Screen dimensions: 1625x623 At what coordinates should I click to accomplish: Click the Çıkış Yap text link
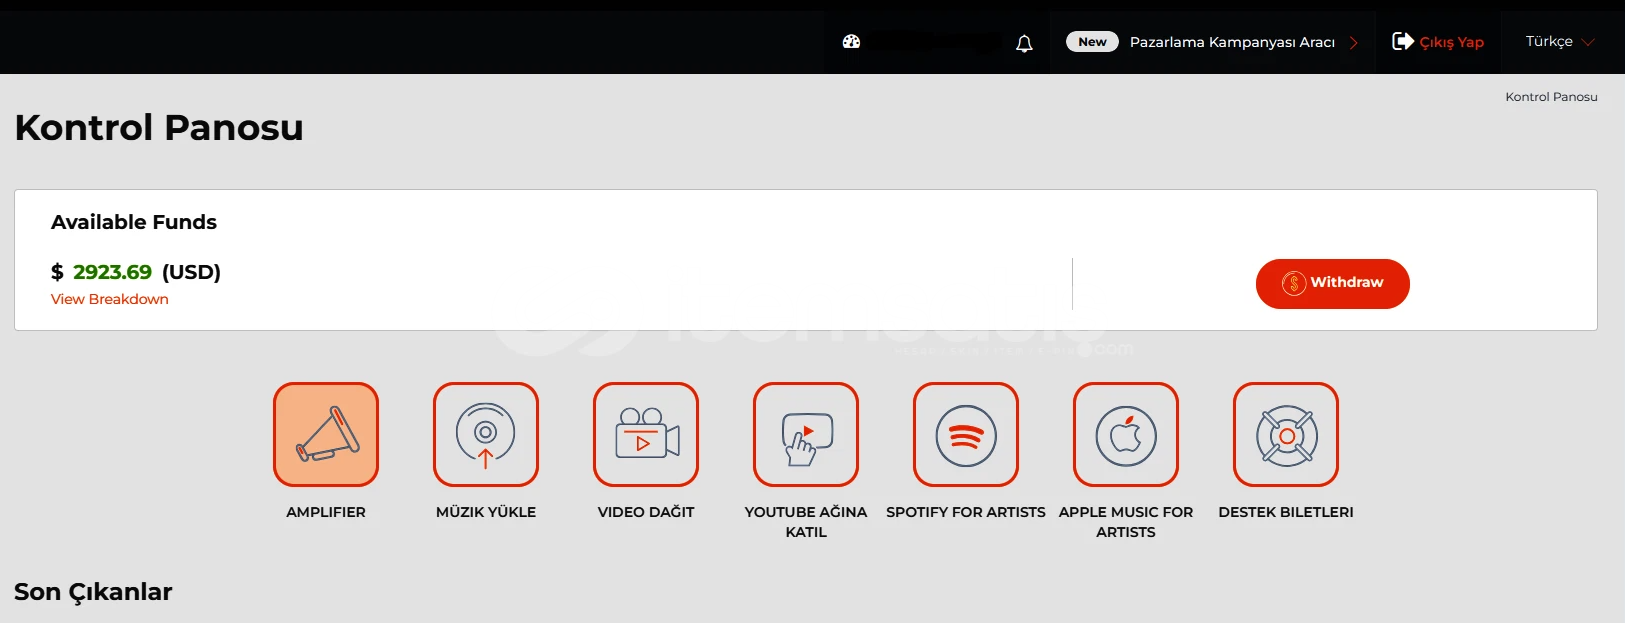pos(1452,42)
